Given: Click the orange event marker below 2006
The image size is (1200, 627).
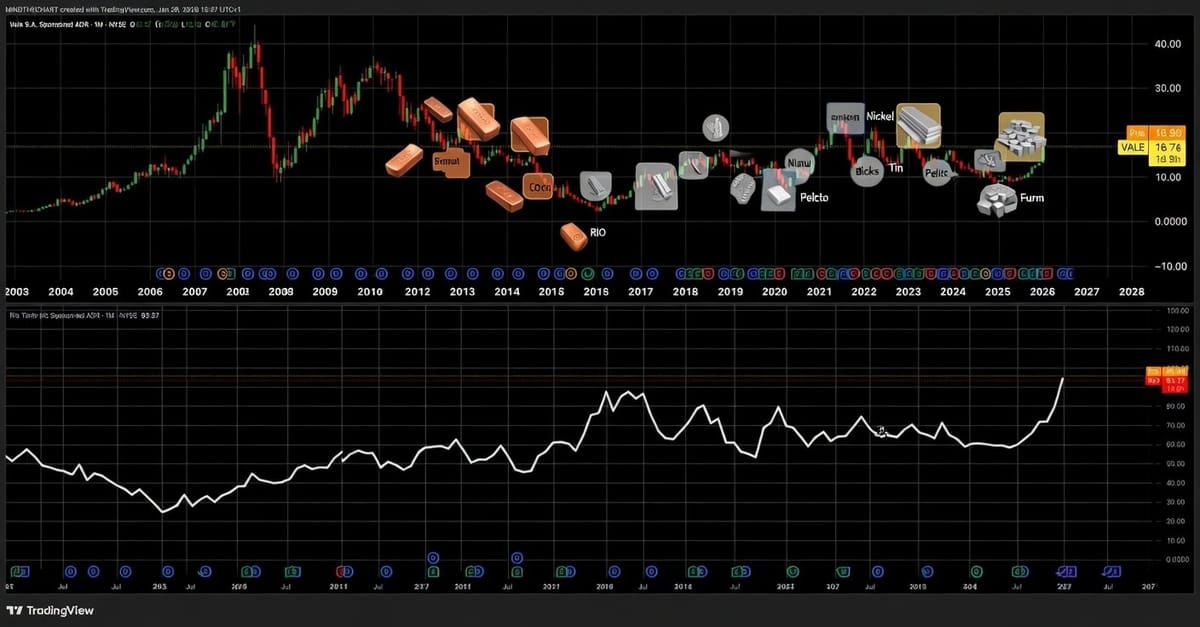Looking at the screenshot, I should [x=169, y=272].
